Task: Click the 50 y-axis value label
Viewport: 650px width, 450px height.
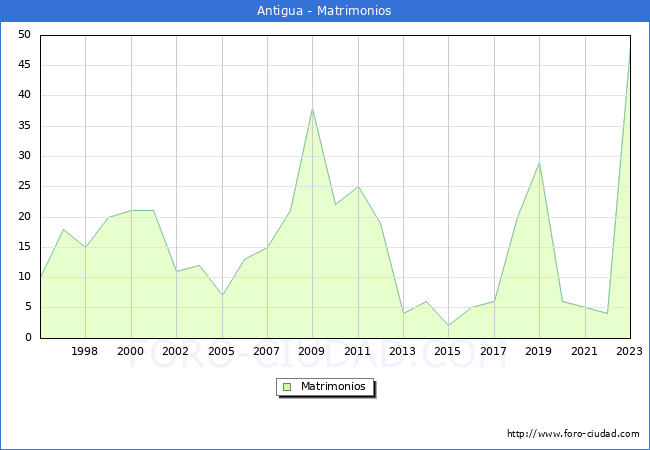Action: [x=23, y=35]
